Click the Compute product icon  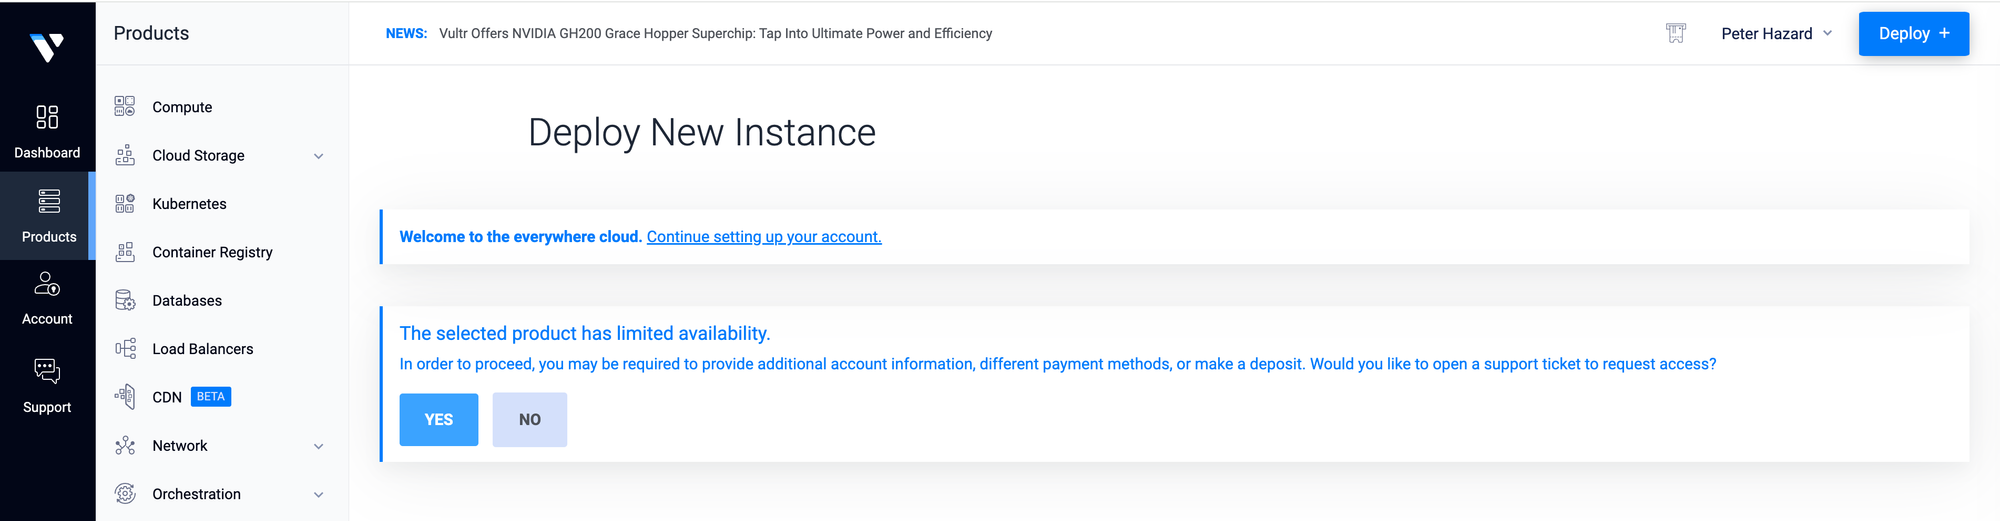coord(125,107)
